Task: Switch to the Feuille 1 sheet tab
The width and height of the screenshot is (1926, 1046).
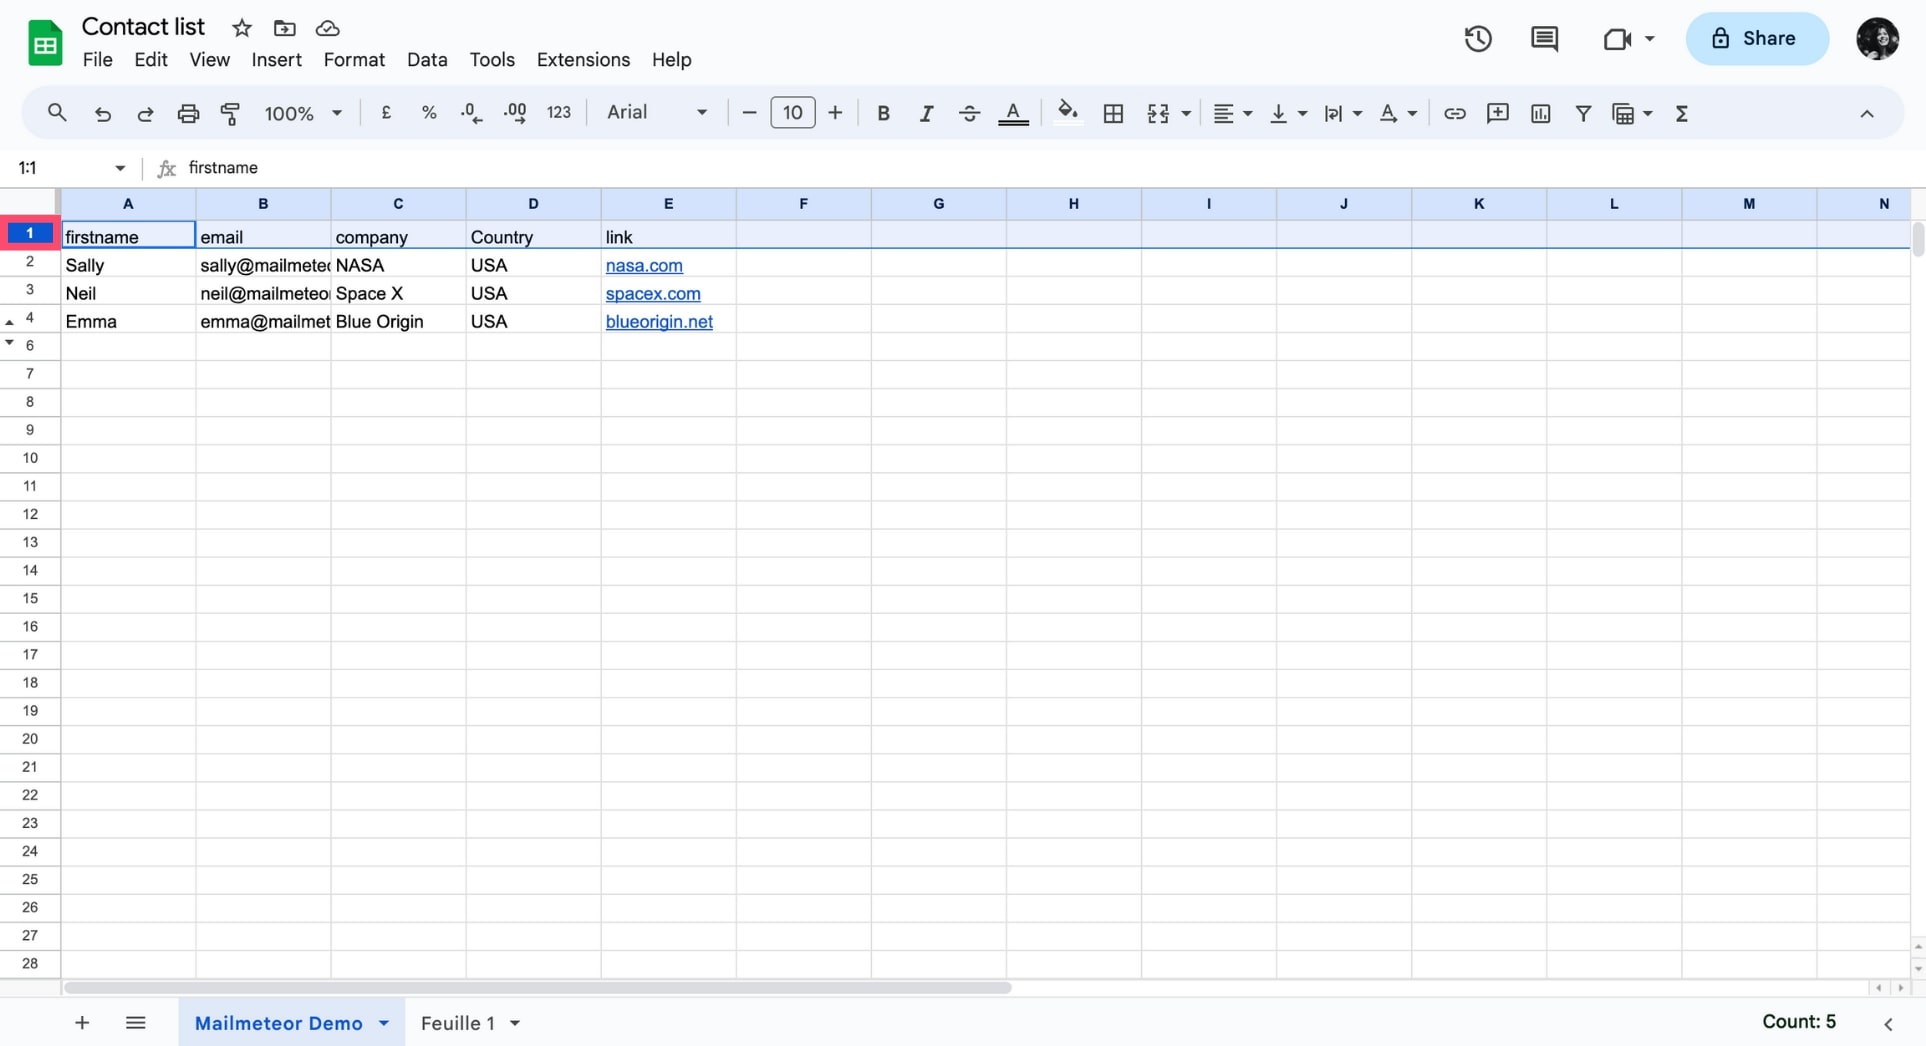Action: click(x=458, y=1023)
